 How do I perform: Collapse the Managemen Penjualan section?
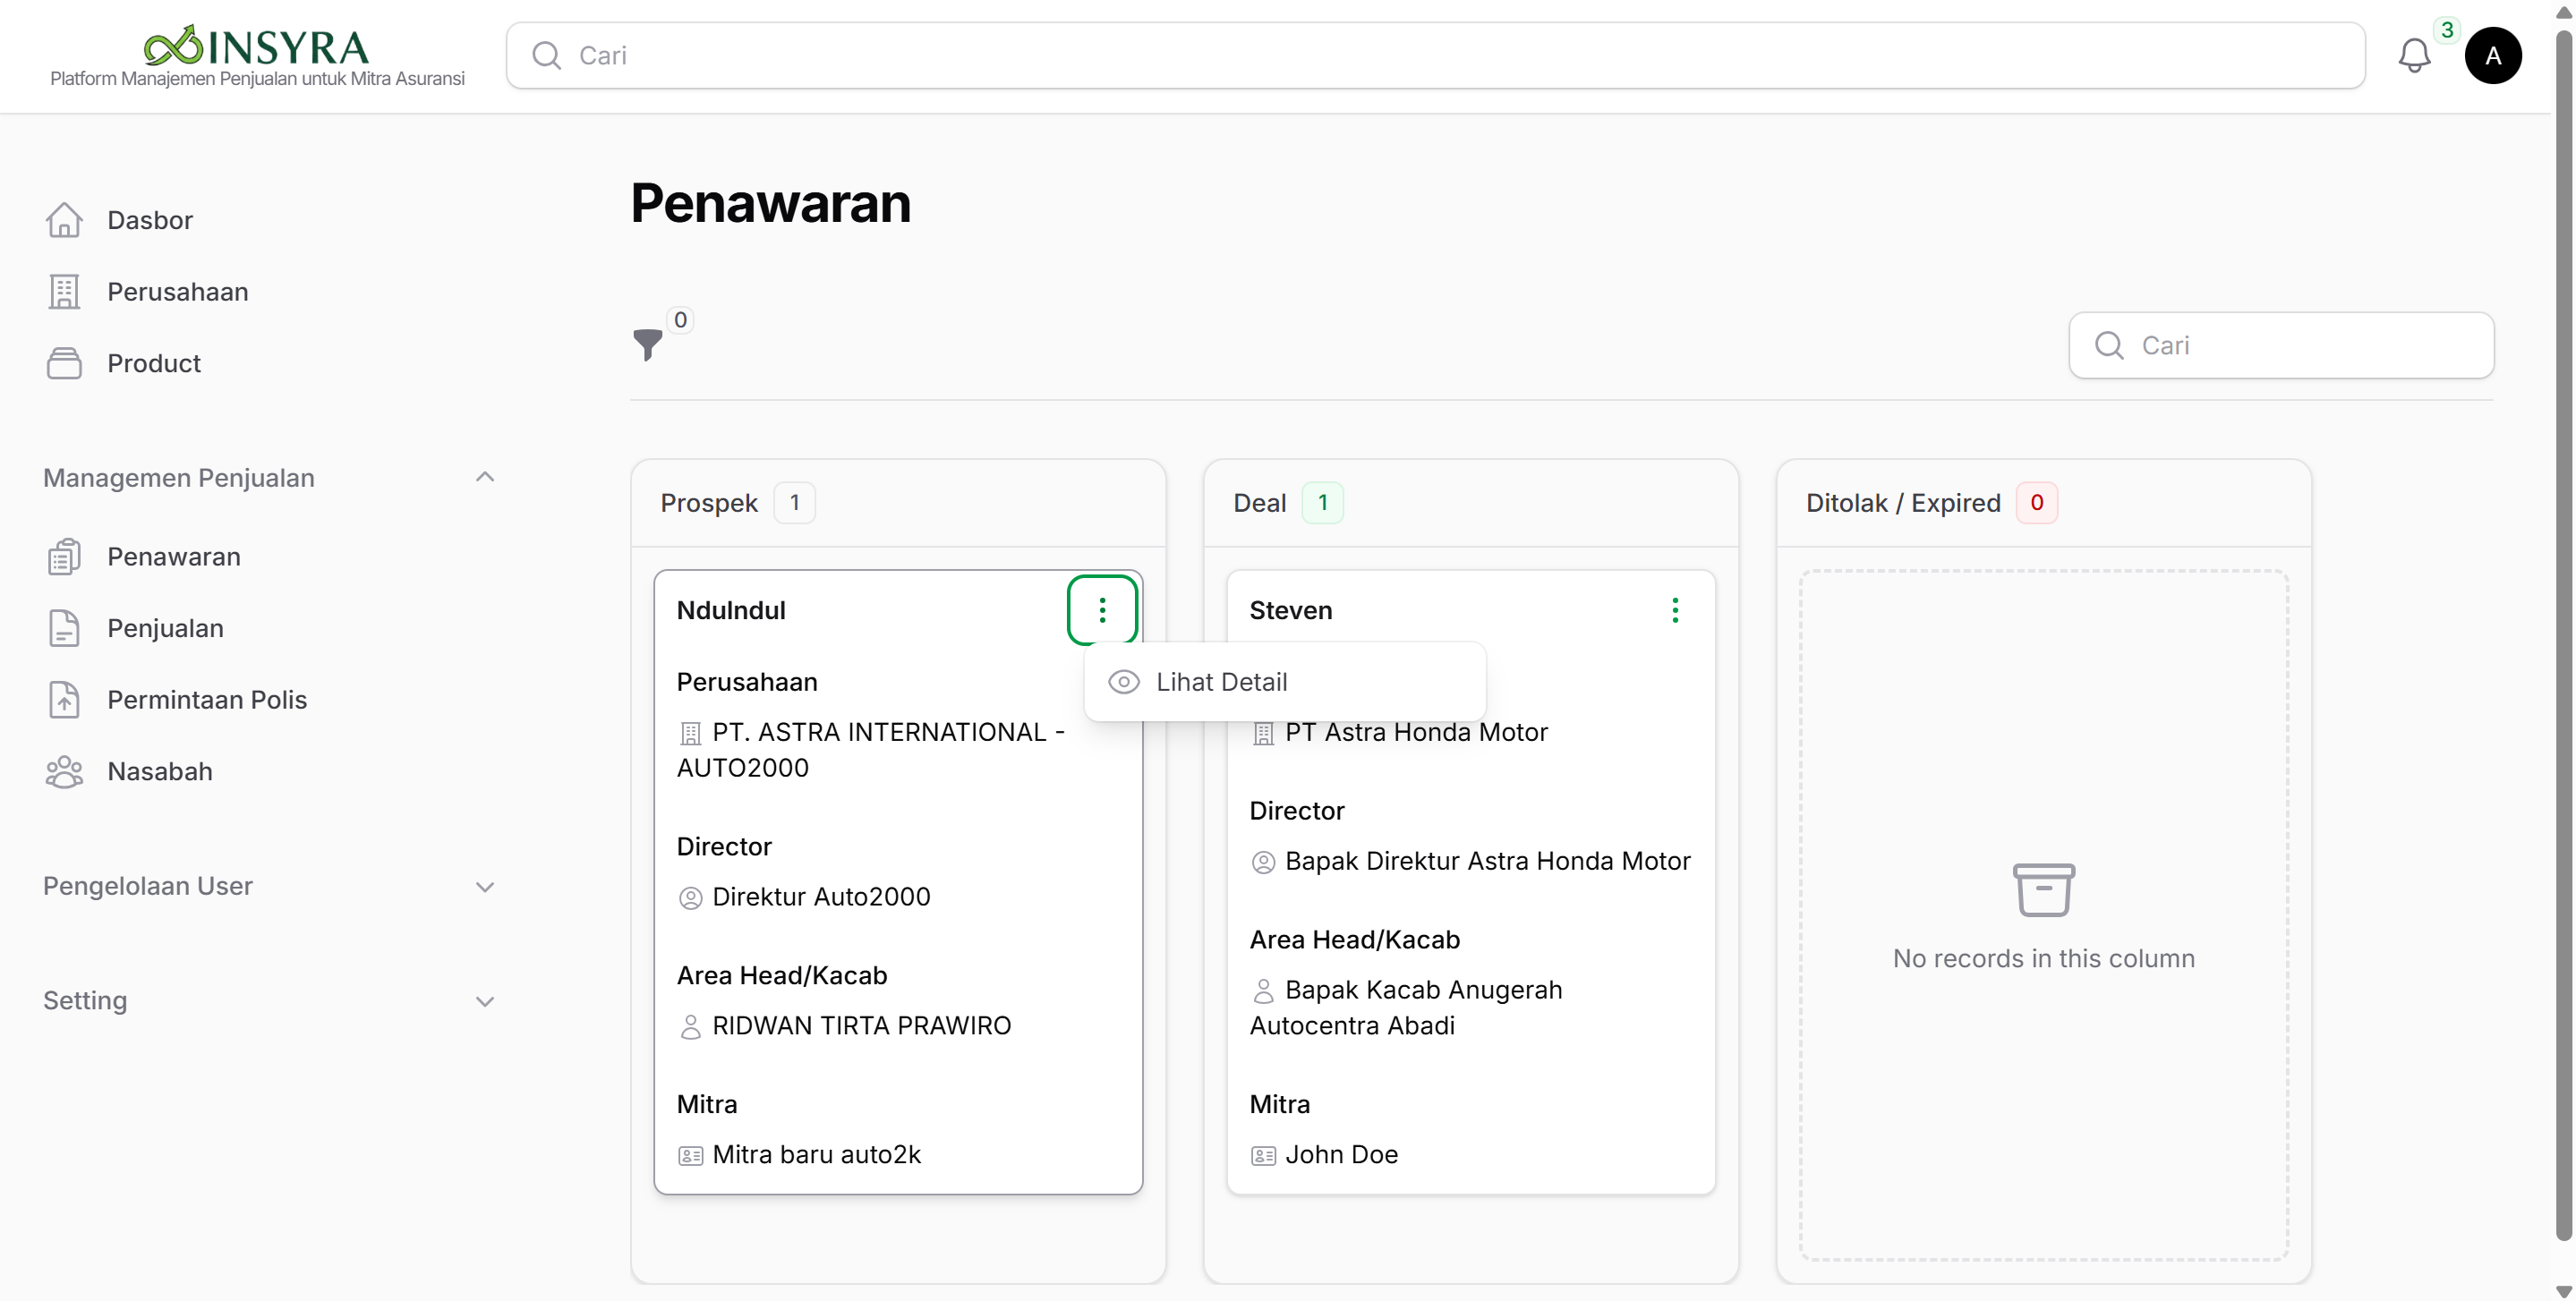point(485,477)
